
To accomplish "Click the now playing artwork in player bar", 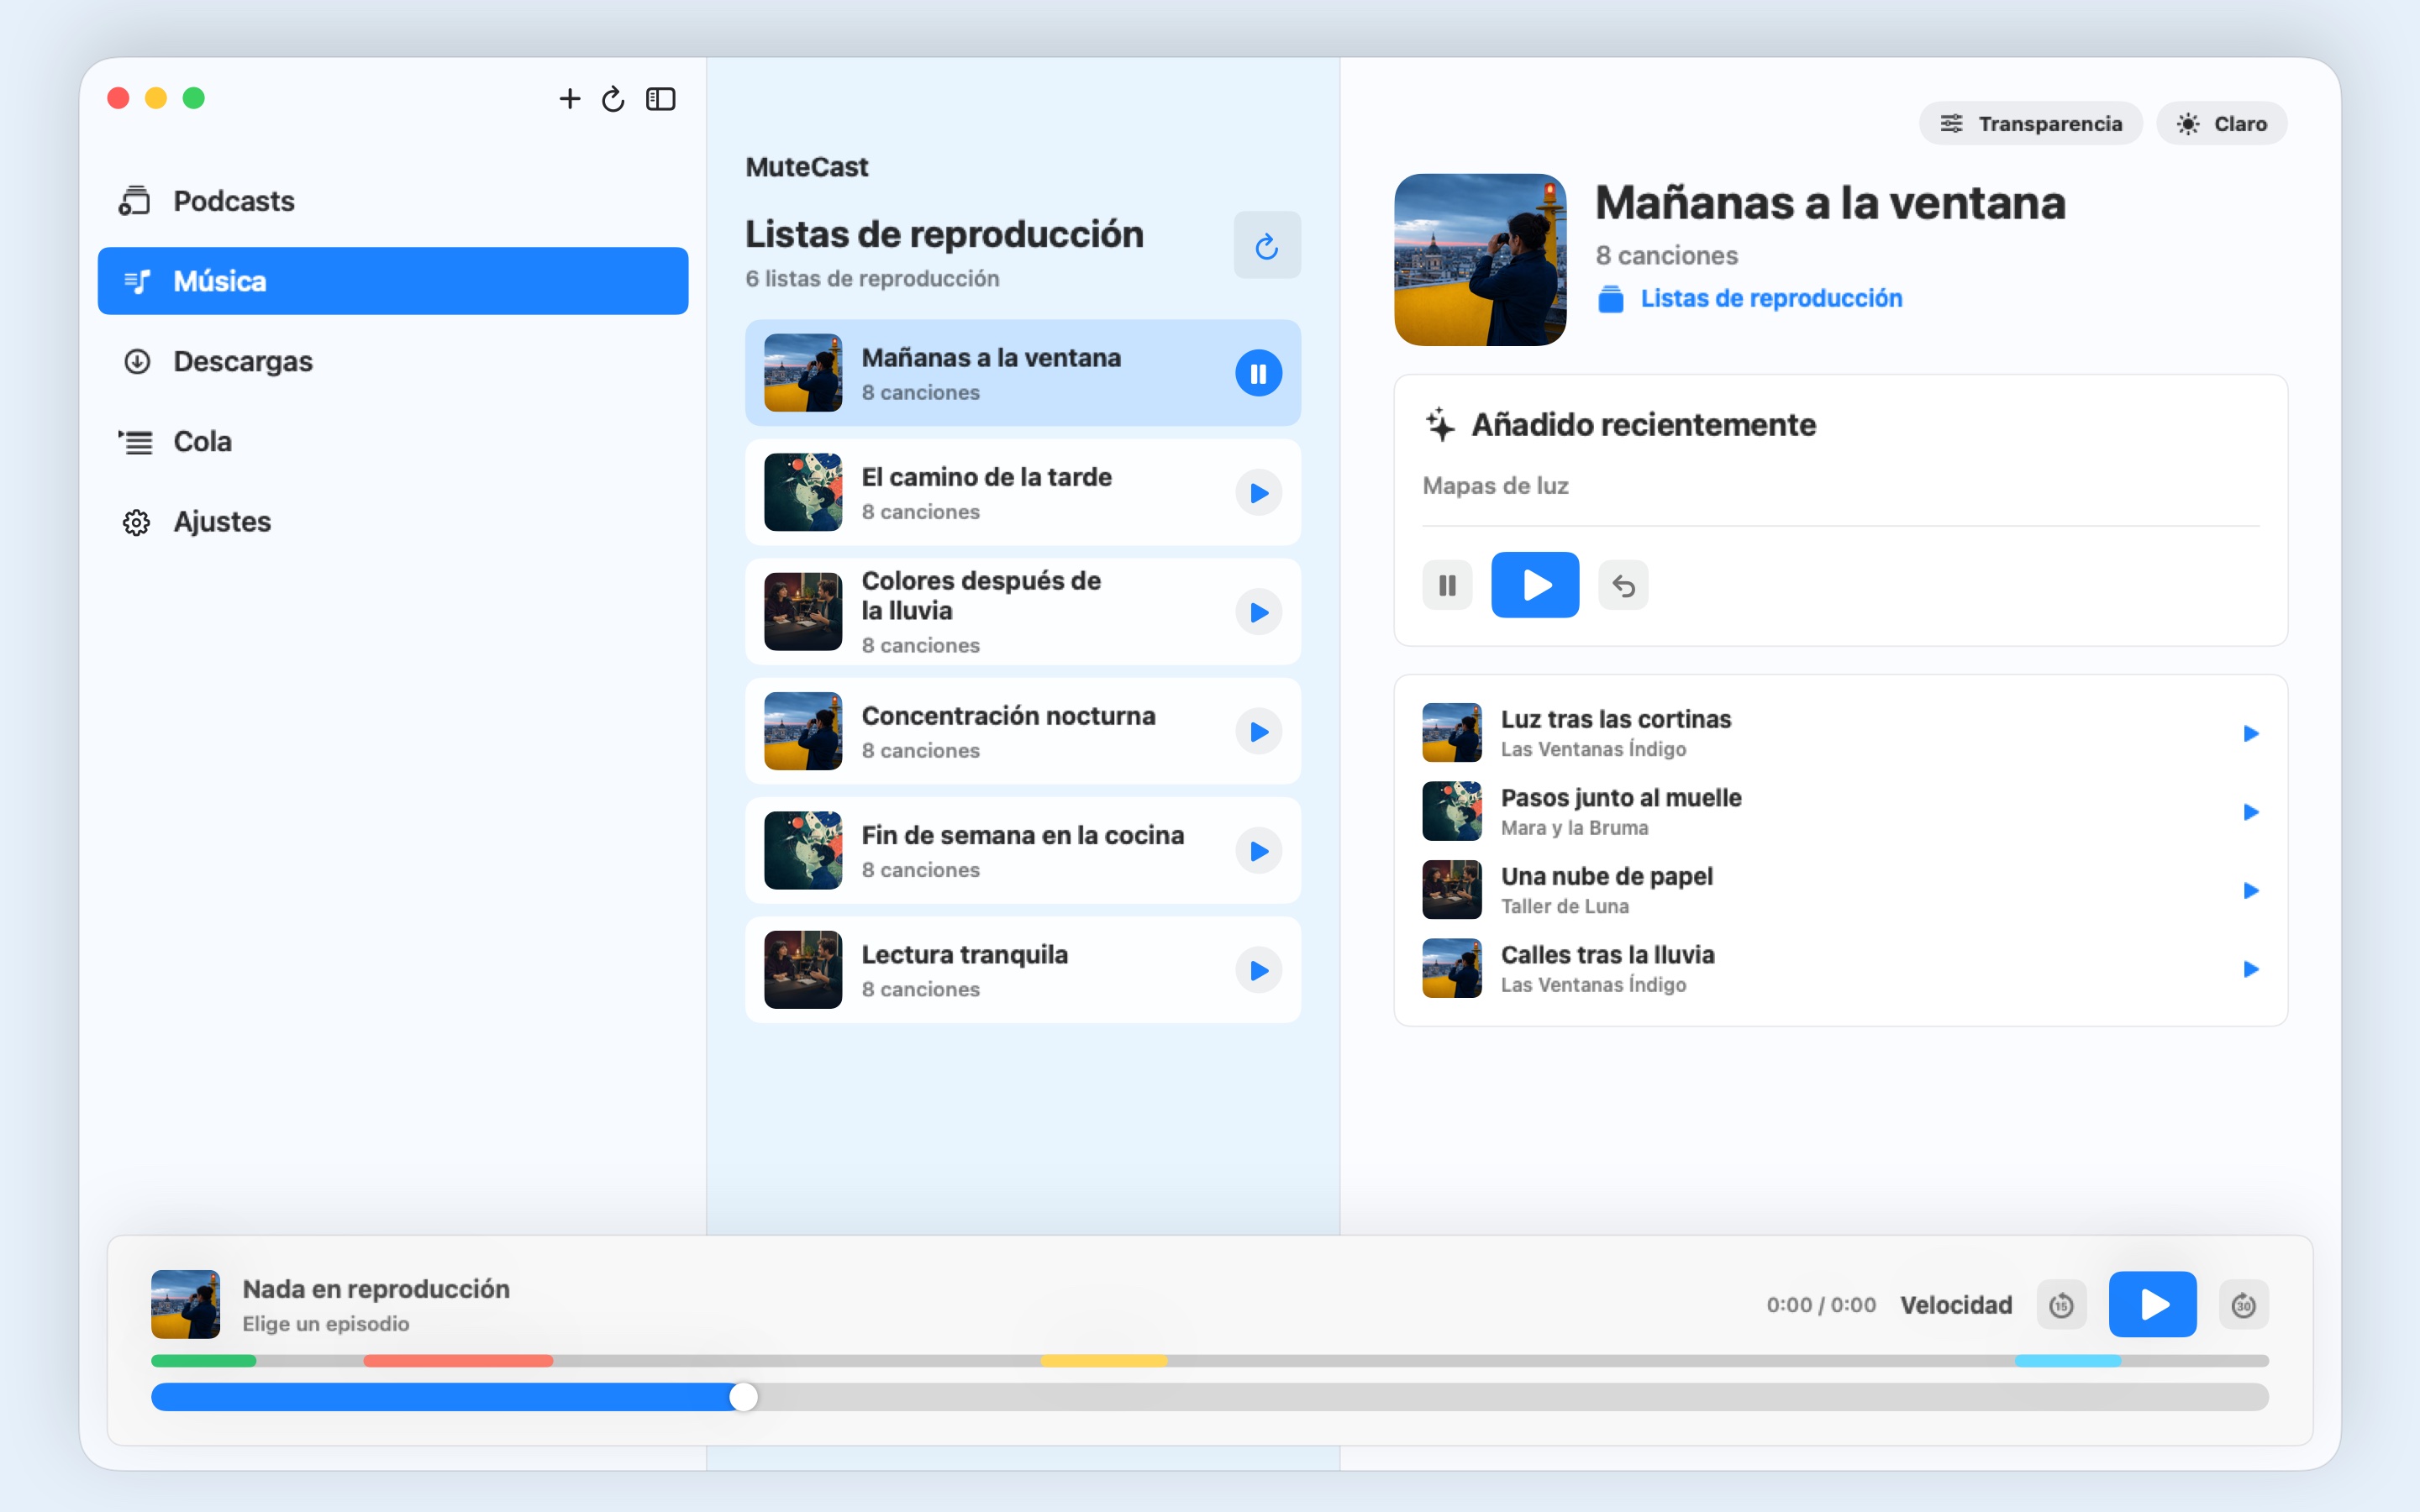I will pos(185,1304).
